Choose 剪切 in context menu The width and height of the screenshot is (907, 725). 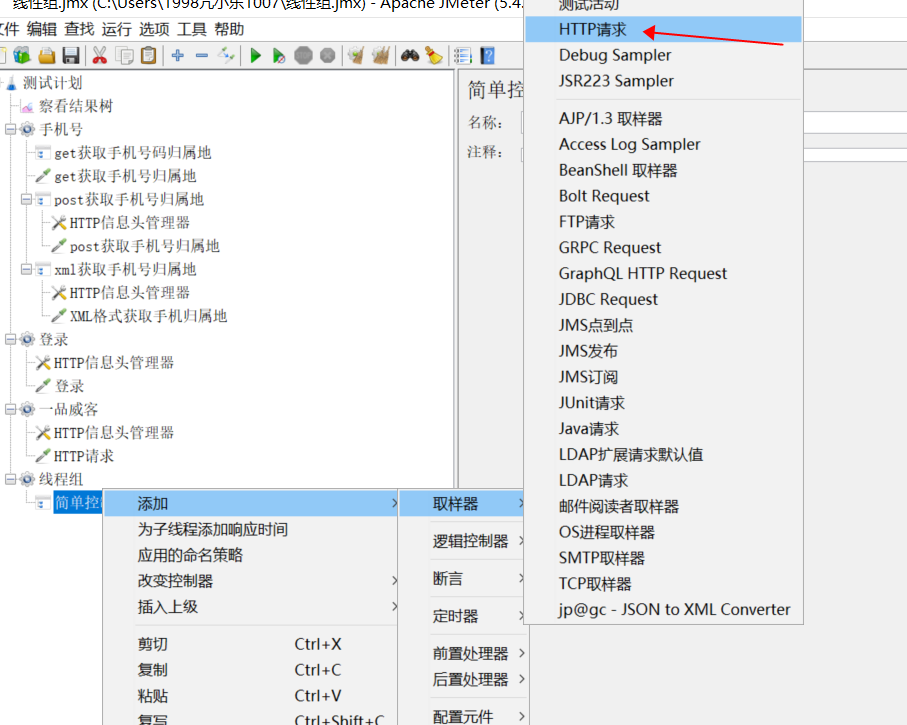[x=251, y=644]
